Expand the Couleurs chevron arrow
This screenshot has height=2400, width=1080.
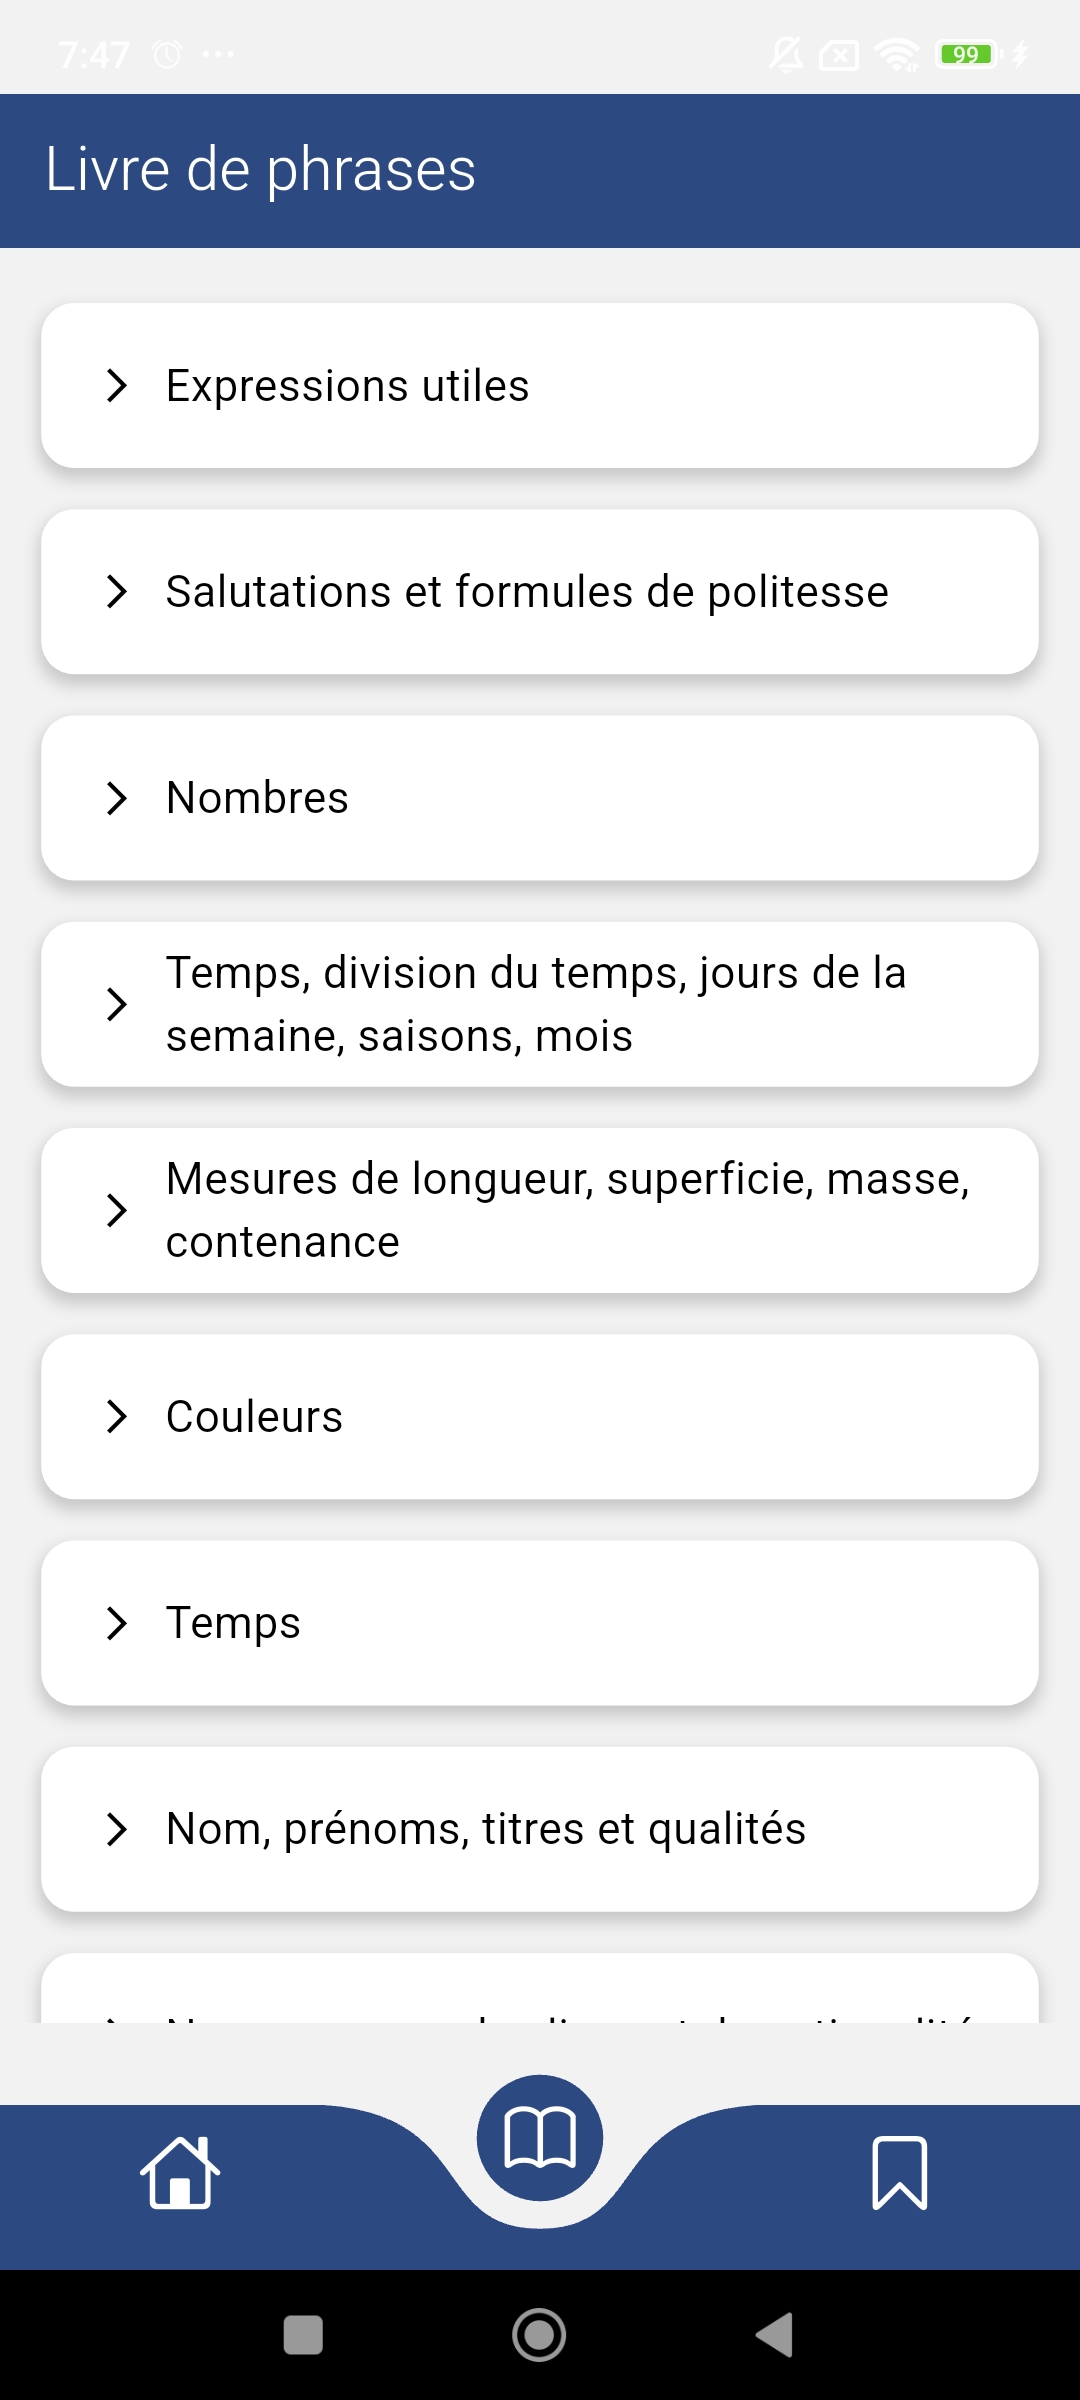pos(117,1416)
